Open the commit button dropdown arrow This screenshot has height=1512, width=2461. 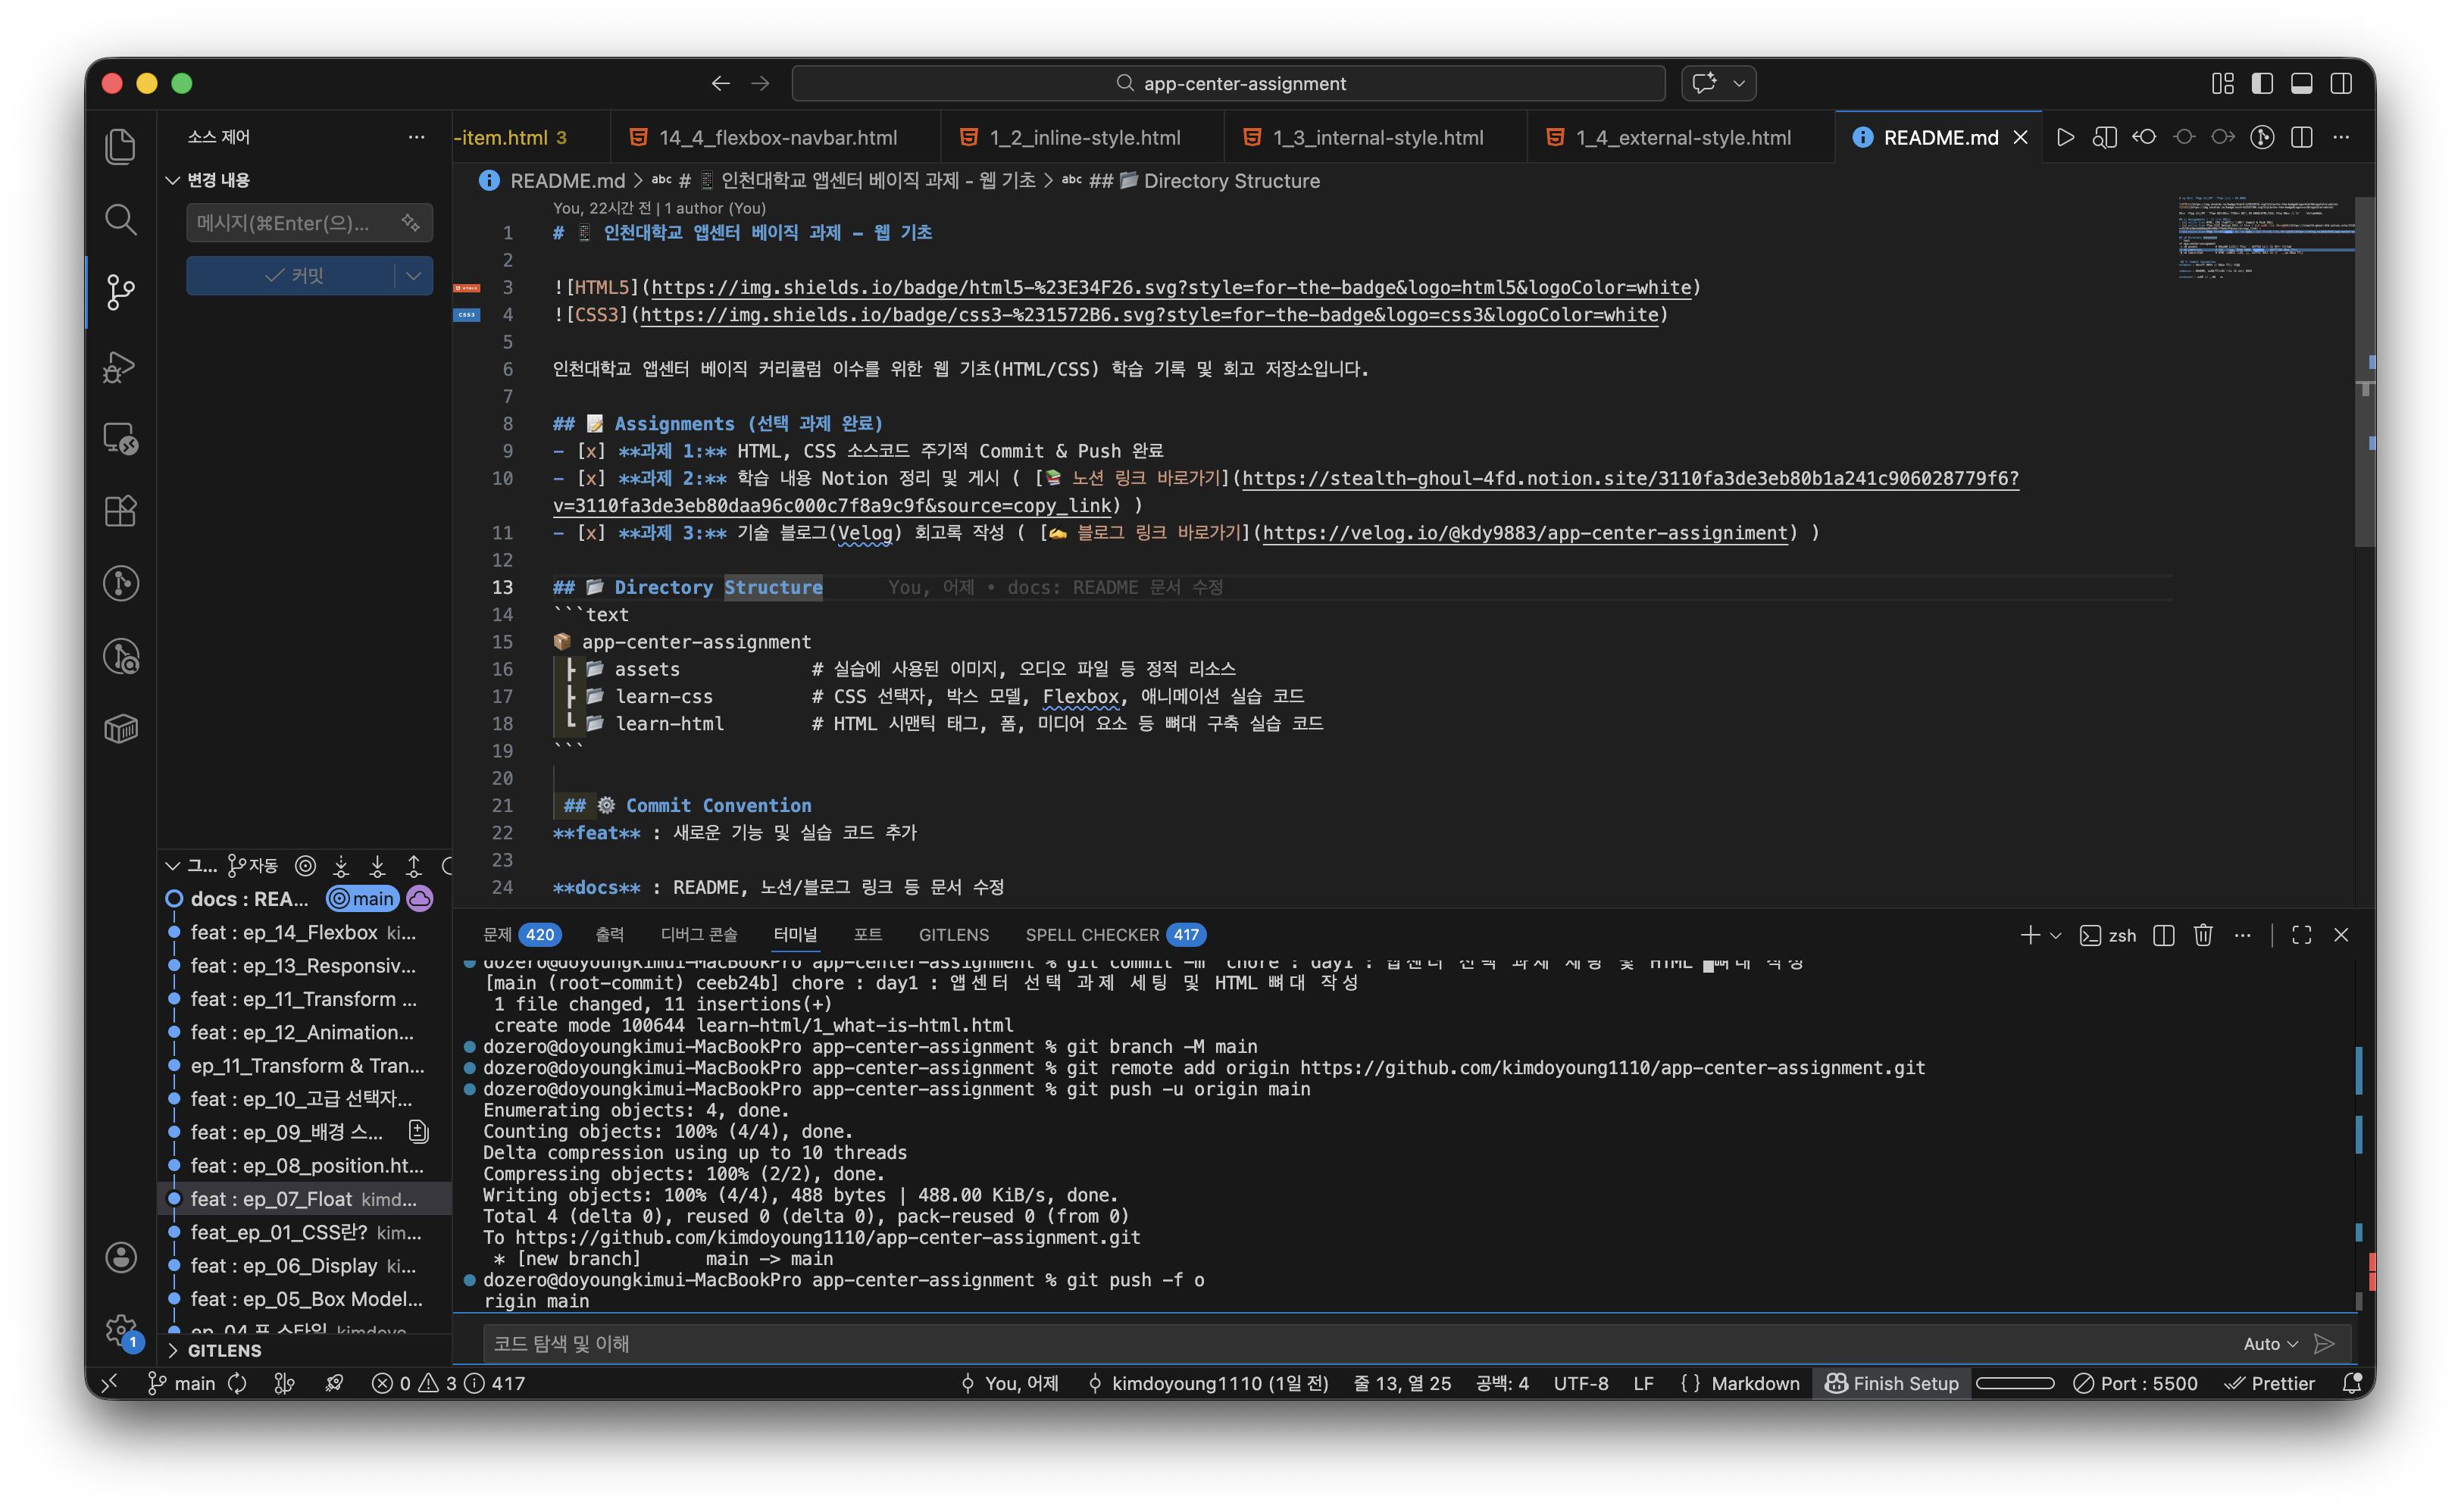pyautogui.click(x=413, y=276)
